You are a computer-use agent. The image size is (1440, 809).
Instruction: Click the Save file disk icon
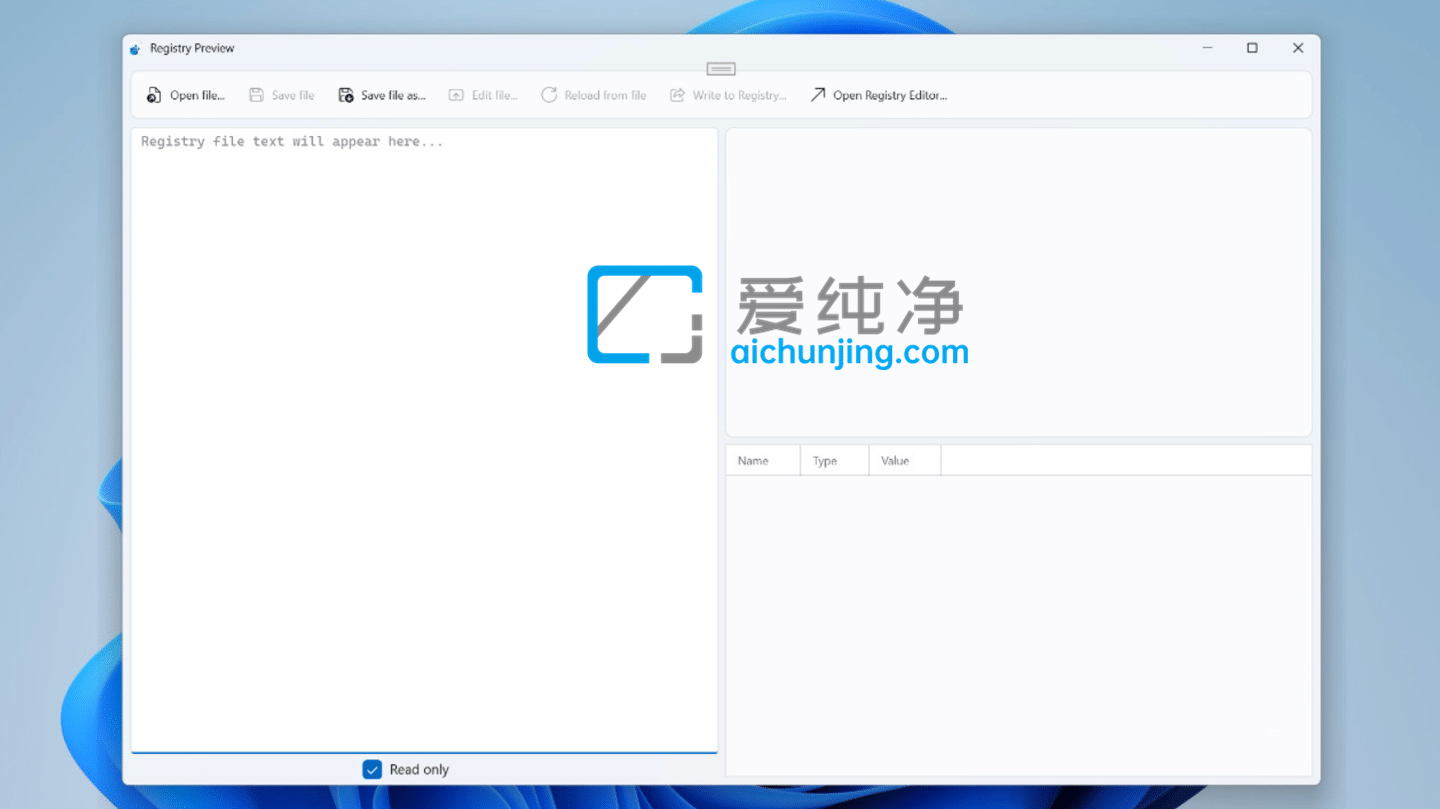[x=256, y=95]
